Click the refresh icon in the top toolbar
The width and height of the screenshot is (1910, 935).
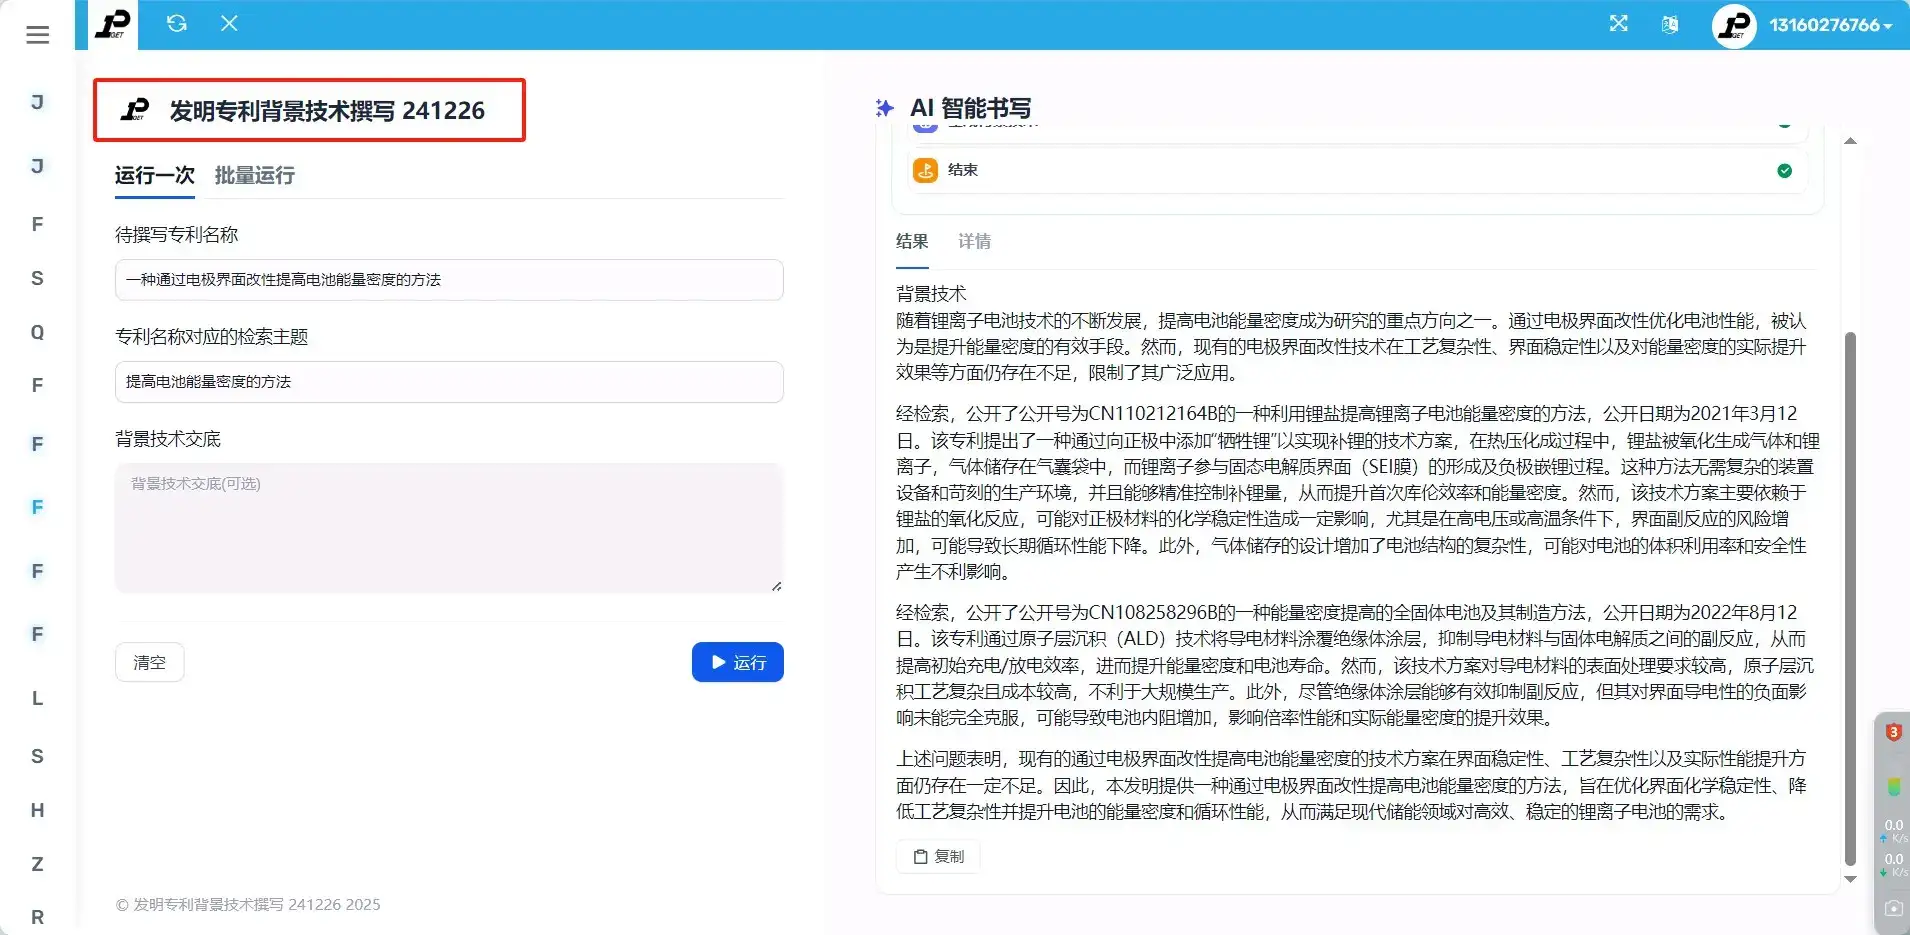click(178, 22)
